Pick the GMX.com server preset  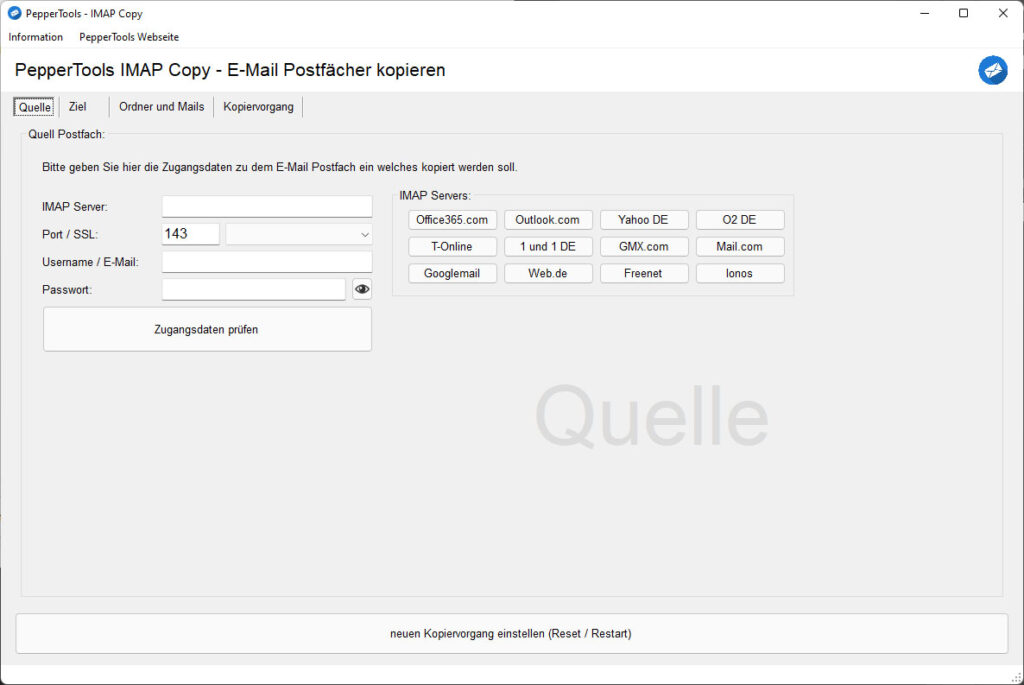[x=644, y=246]
